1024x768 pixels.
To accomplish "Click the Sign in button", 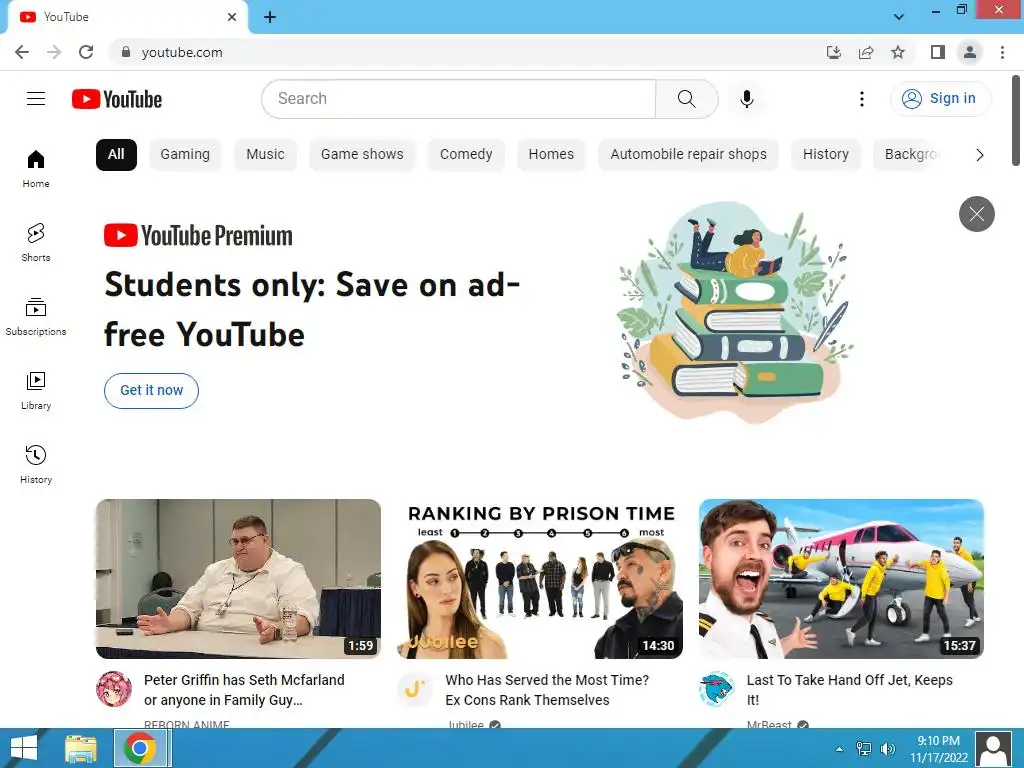I will pos(940,99).
